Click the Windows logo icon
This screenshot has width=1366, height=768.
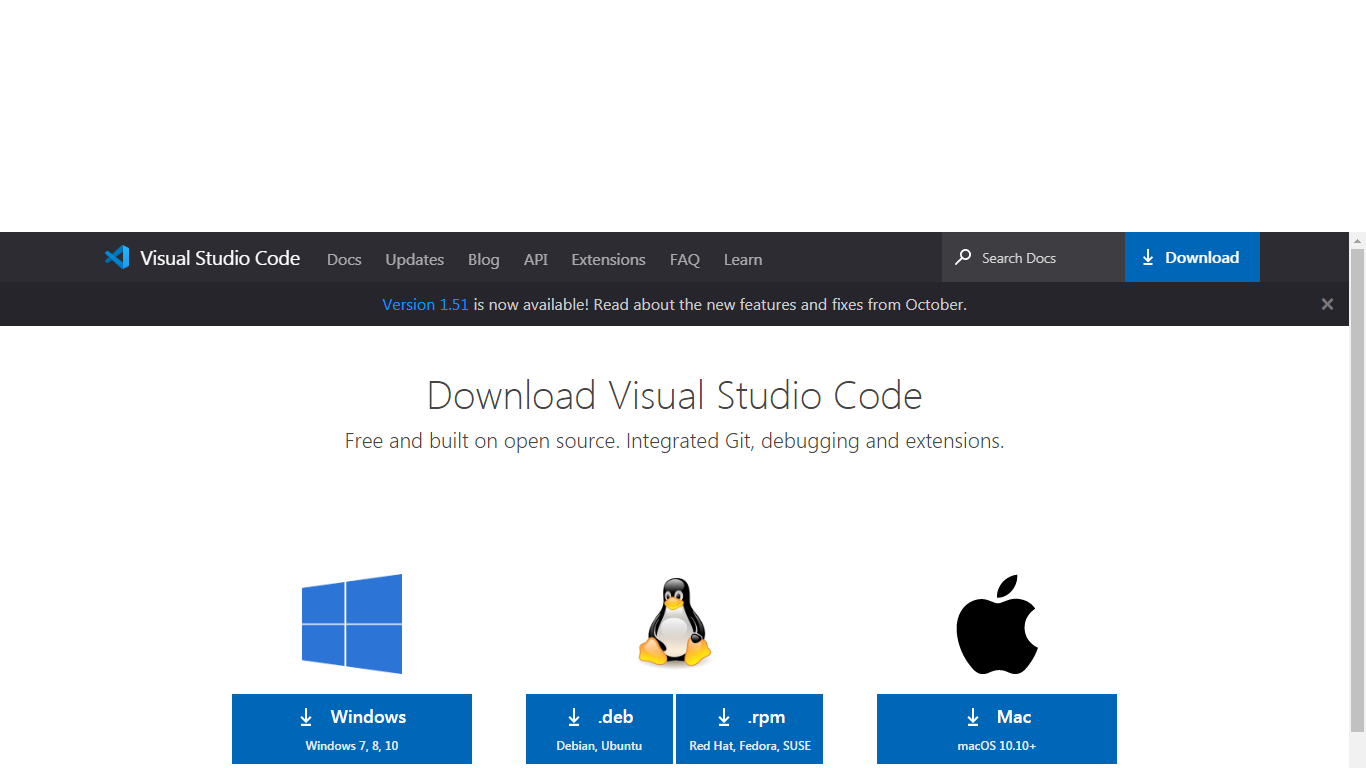pyautogui.click(x=352, y=623)
